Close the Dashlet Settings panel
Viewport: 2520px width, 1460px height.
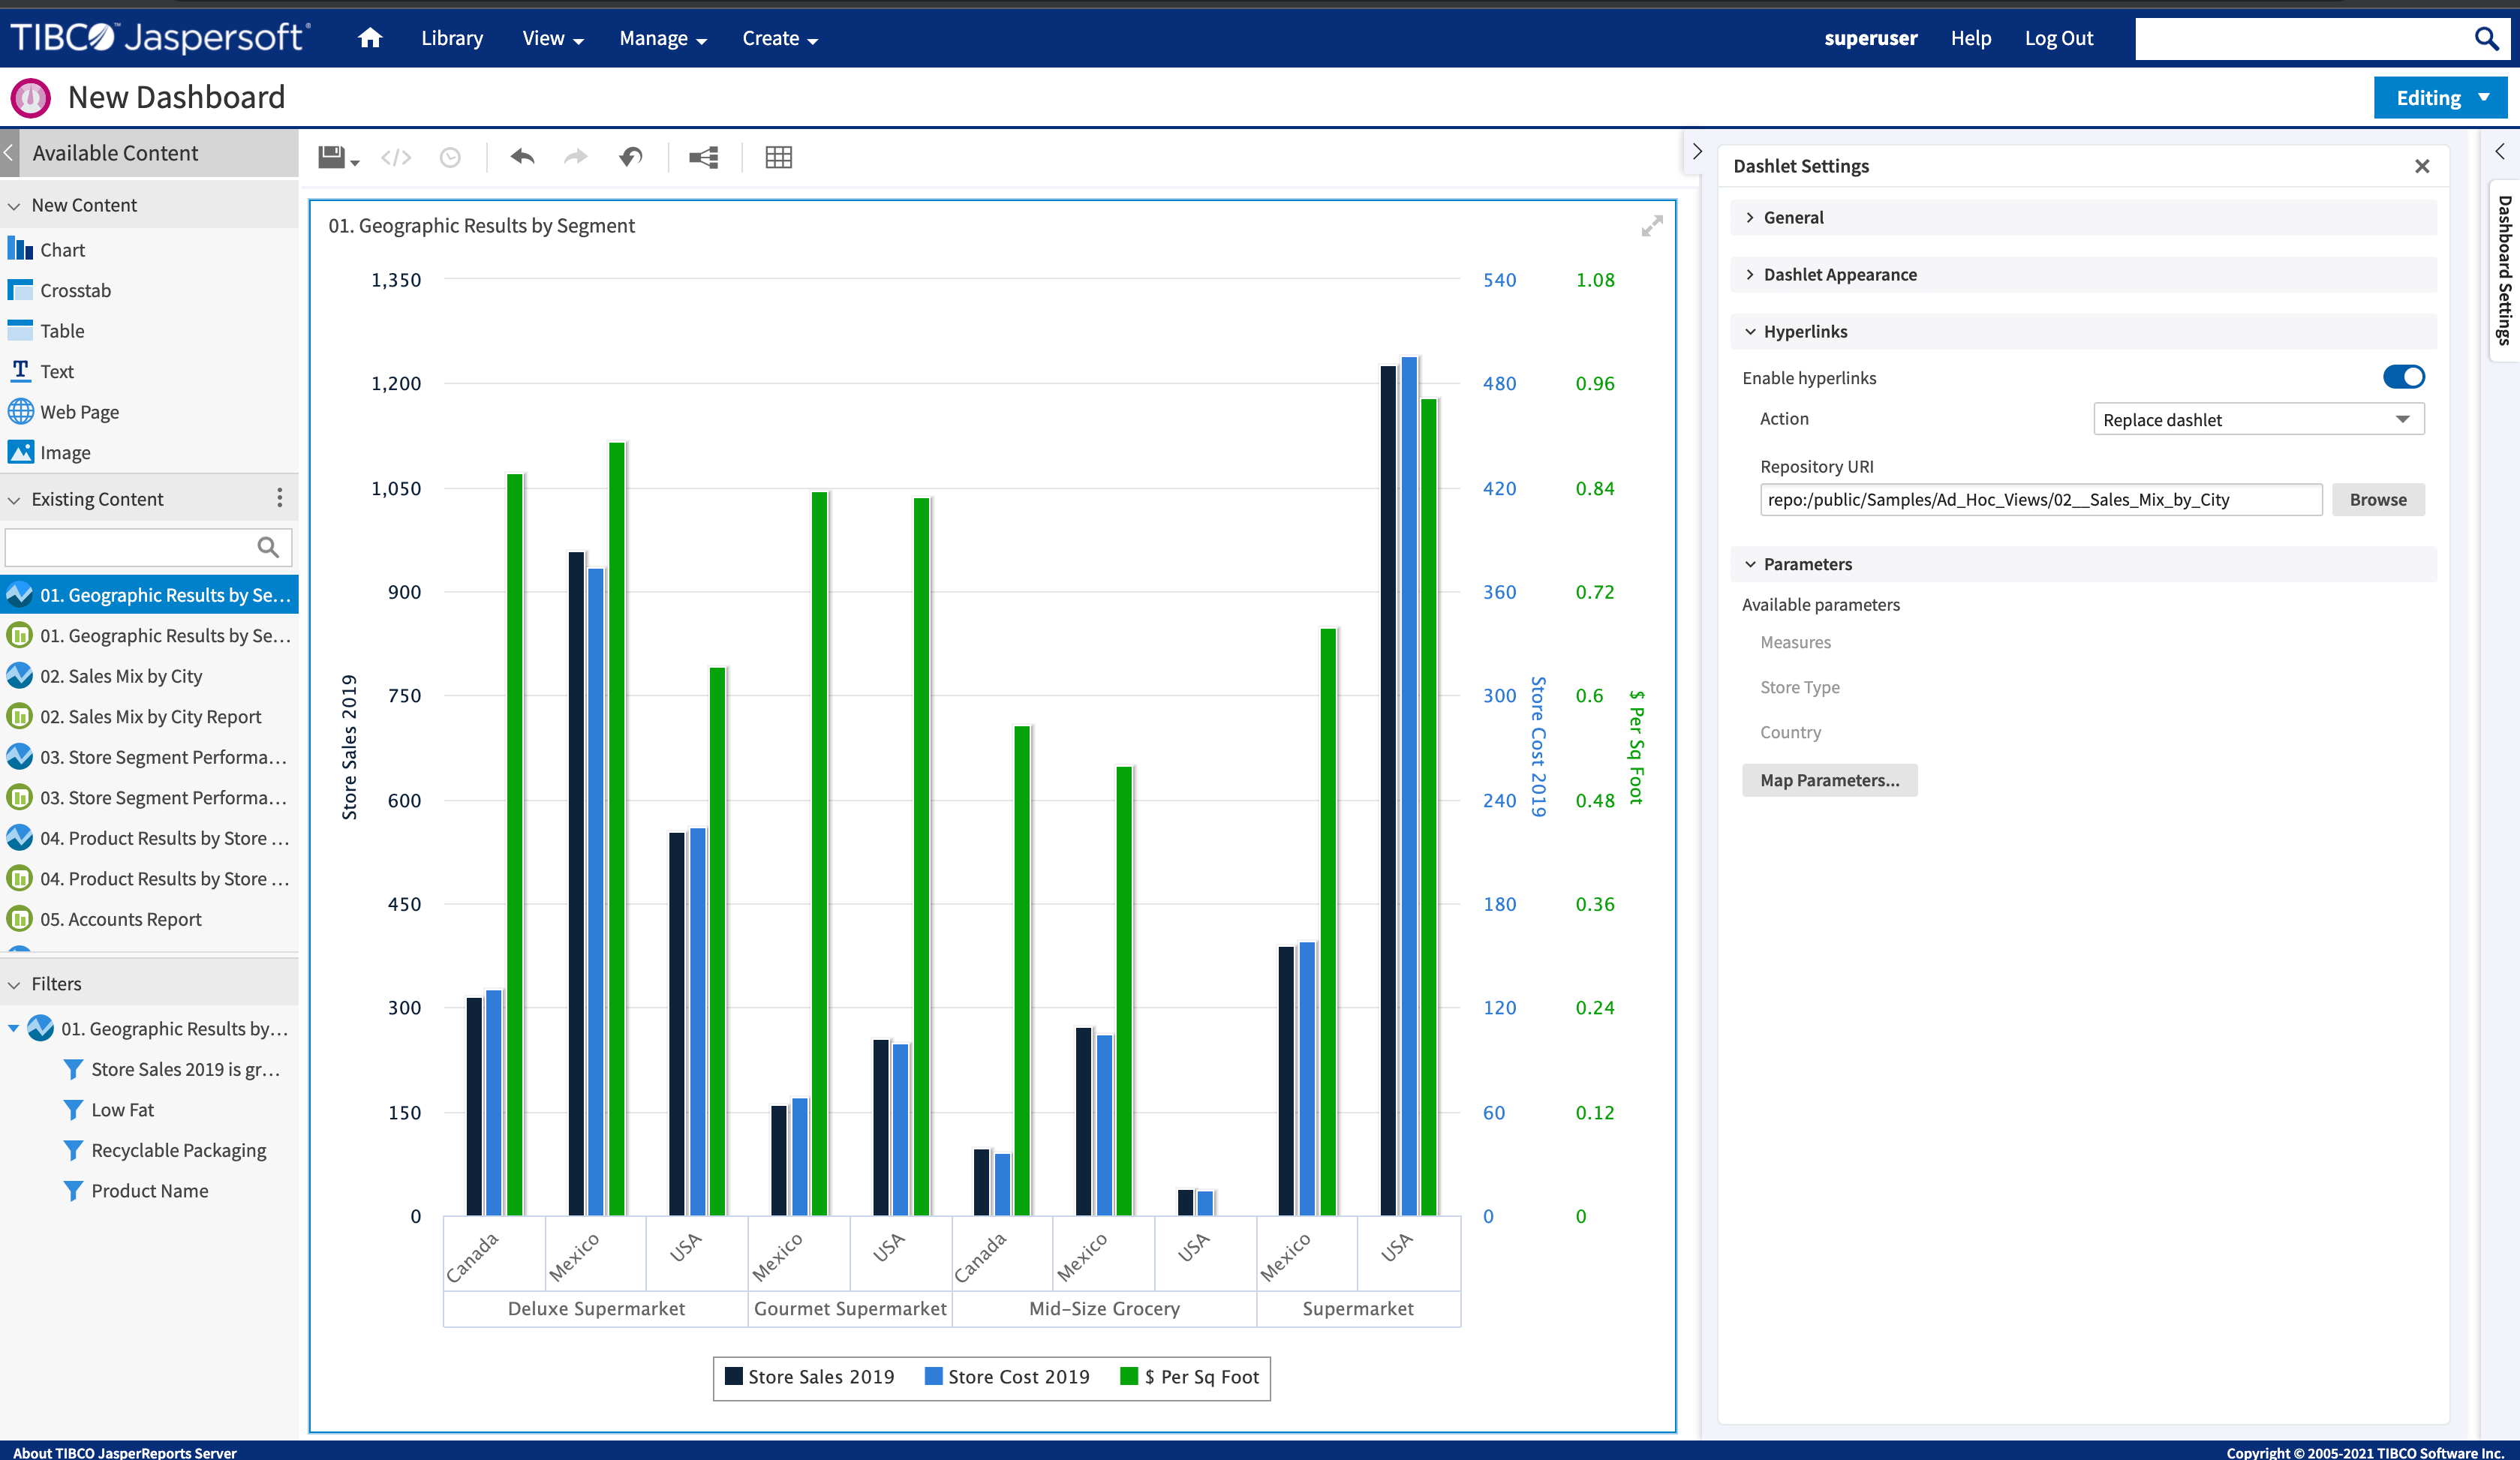[2422, 166]
